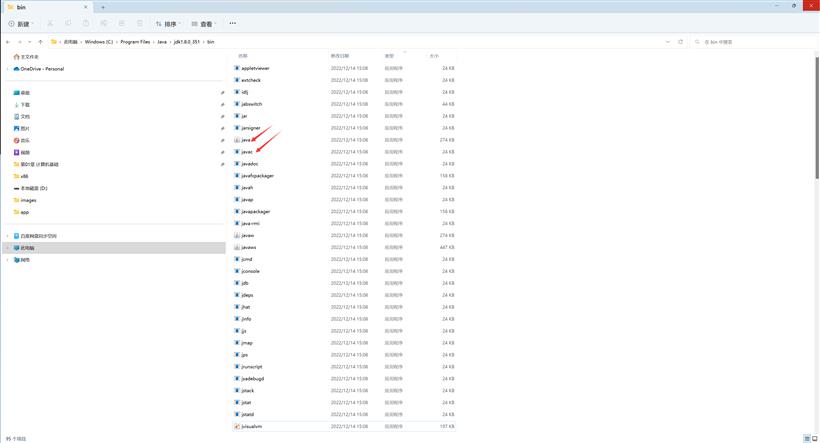
Task: Open the recent locations chevron
Action: (x=30, y=42)
